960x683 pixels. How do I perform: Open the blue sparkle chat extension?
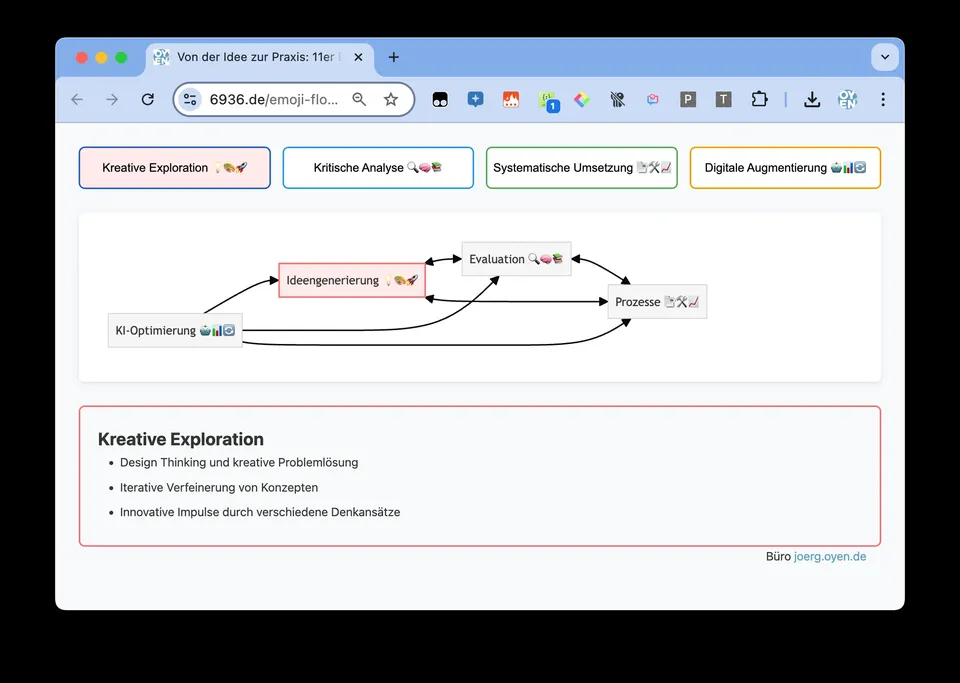476,99
